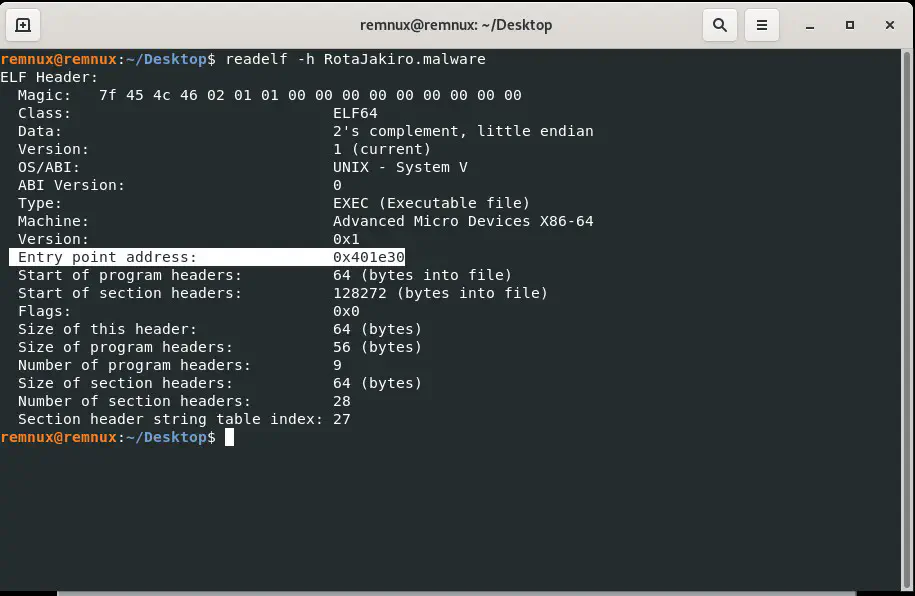Click the 0x401e30 entry point value
915x596 pixels.
[368, 257]
